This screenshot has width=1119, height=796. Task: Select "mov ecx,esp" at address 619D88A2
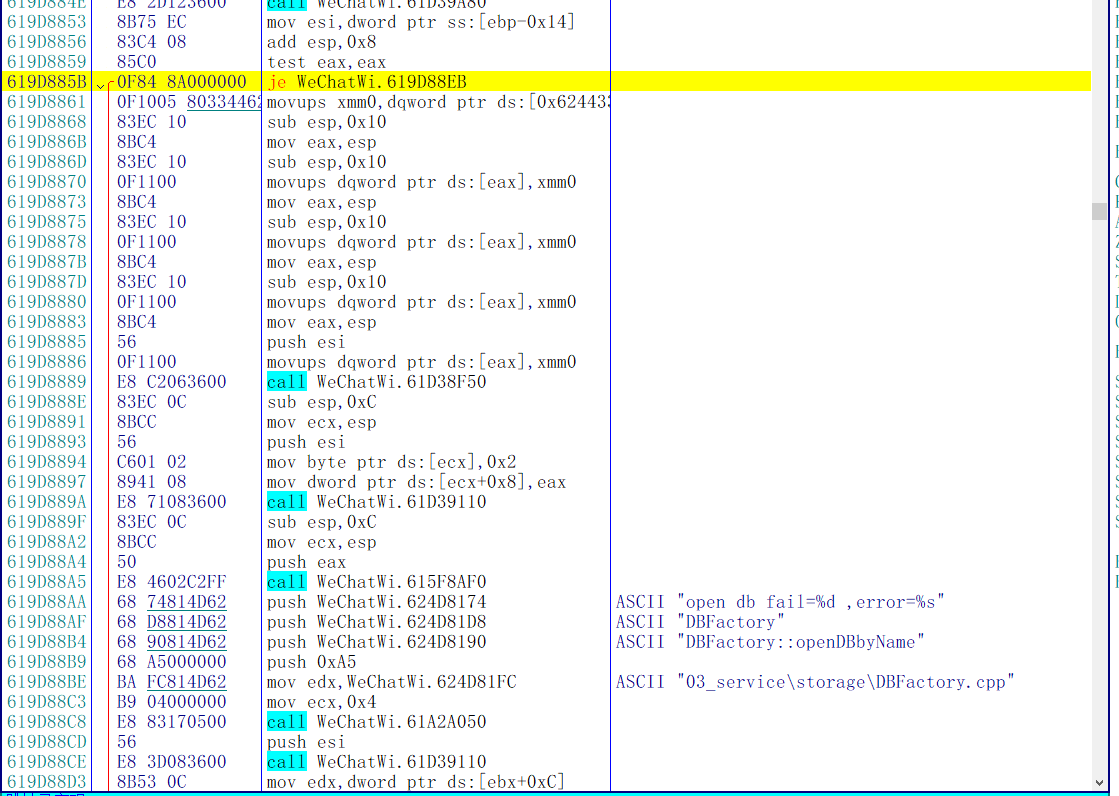(322, 542)
